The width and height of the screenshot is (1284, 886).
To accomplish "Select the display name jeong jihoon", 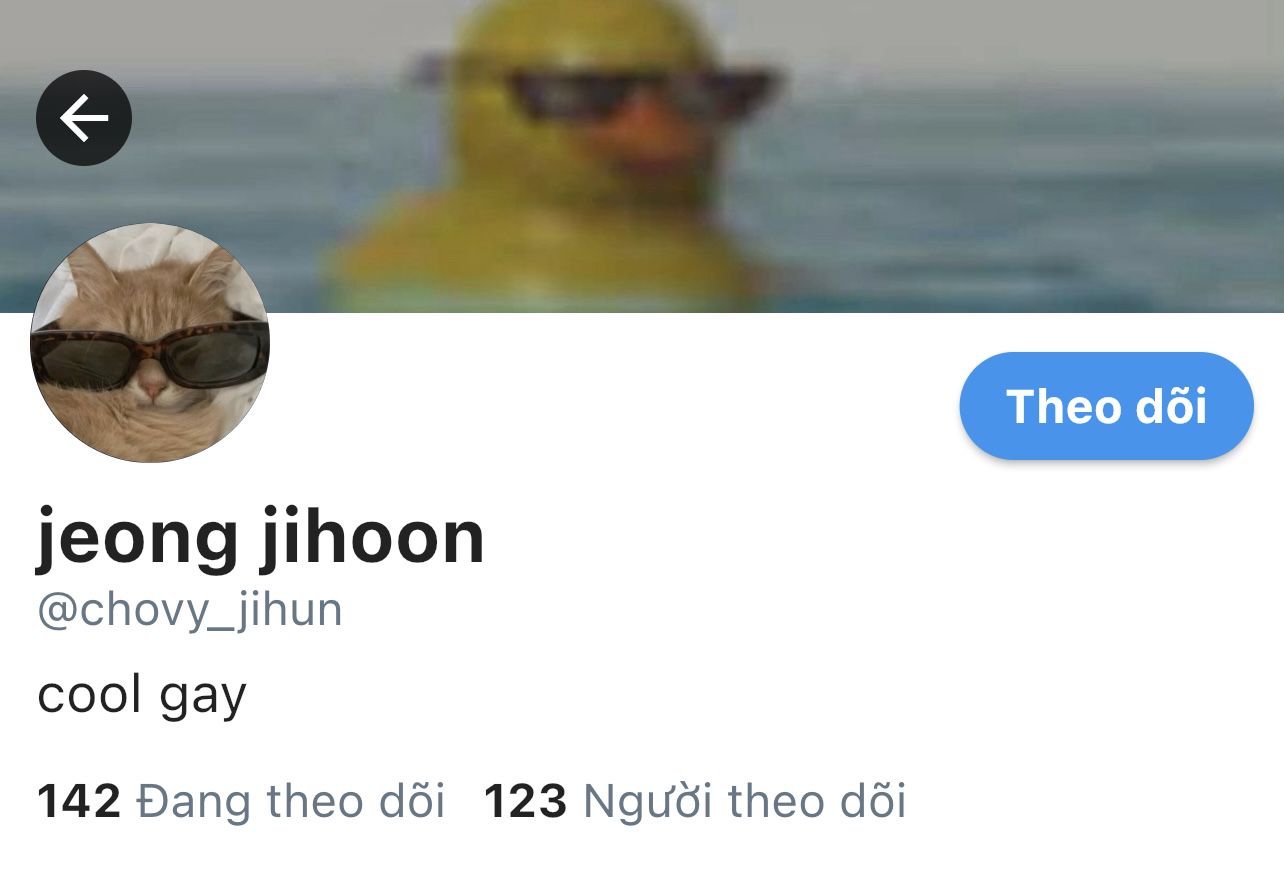I will (x=261, y=538).
